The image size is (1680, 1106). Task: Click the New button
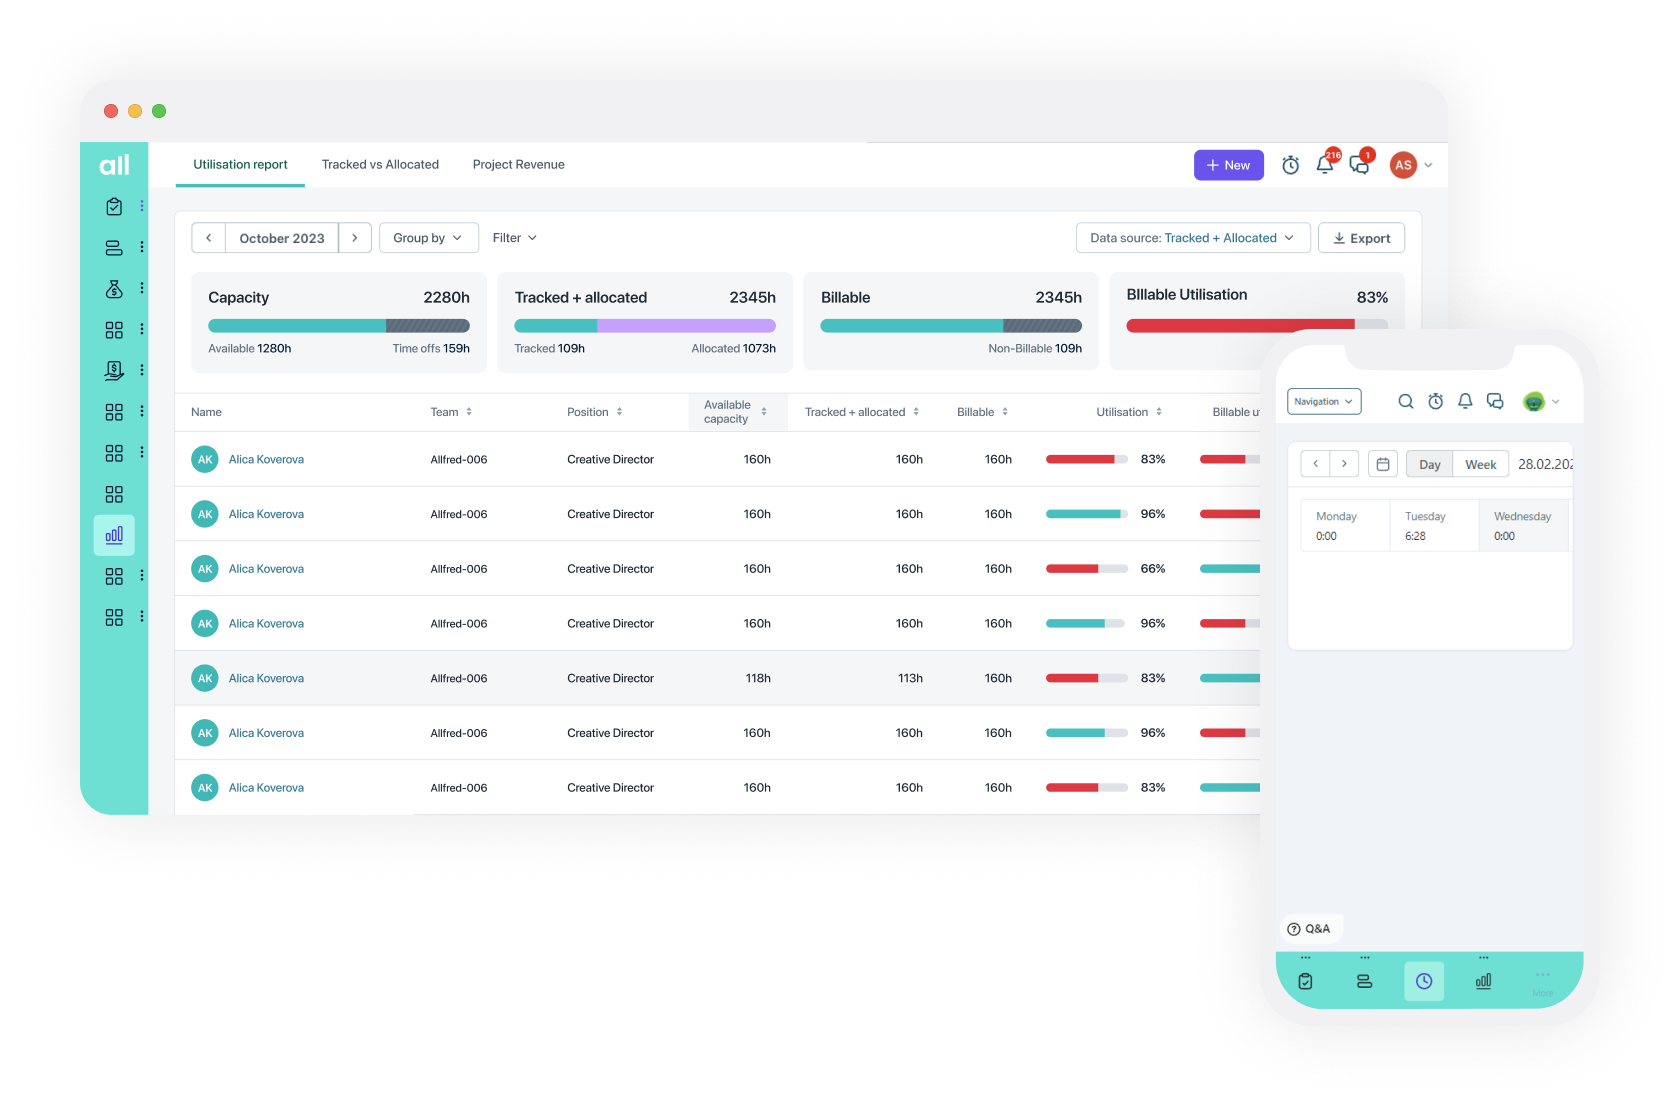[x=1228, y=165]
